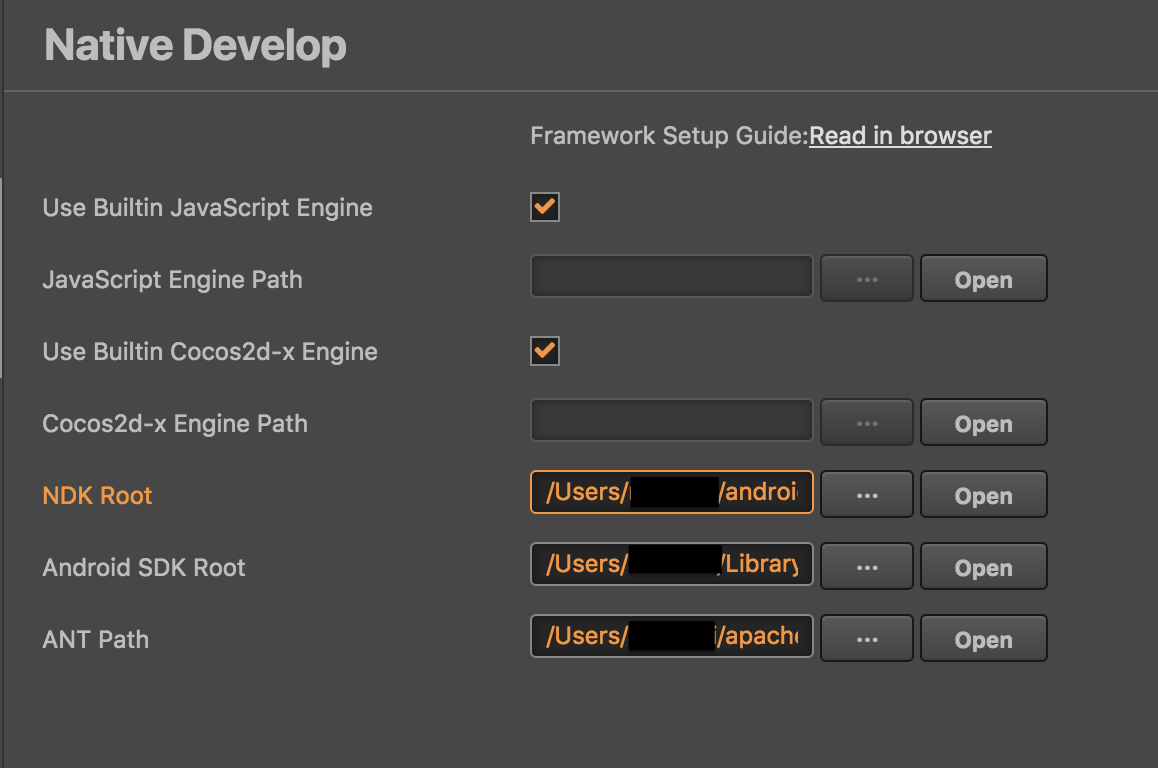Select the Android SDK Root path field

pyautogui.click(x=671, y=565)
